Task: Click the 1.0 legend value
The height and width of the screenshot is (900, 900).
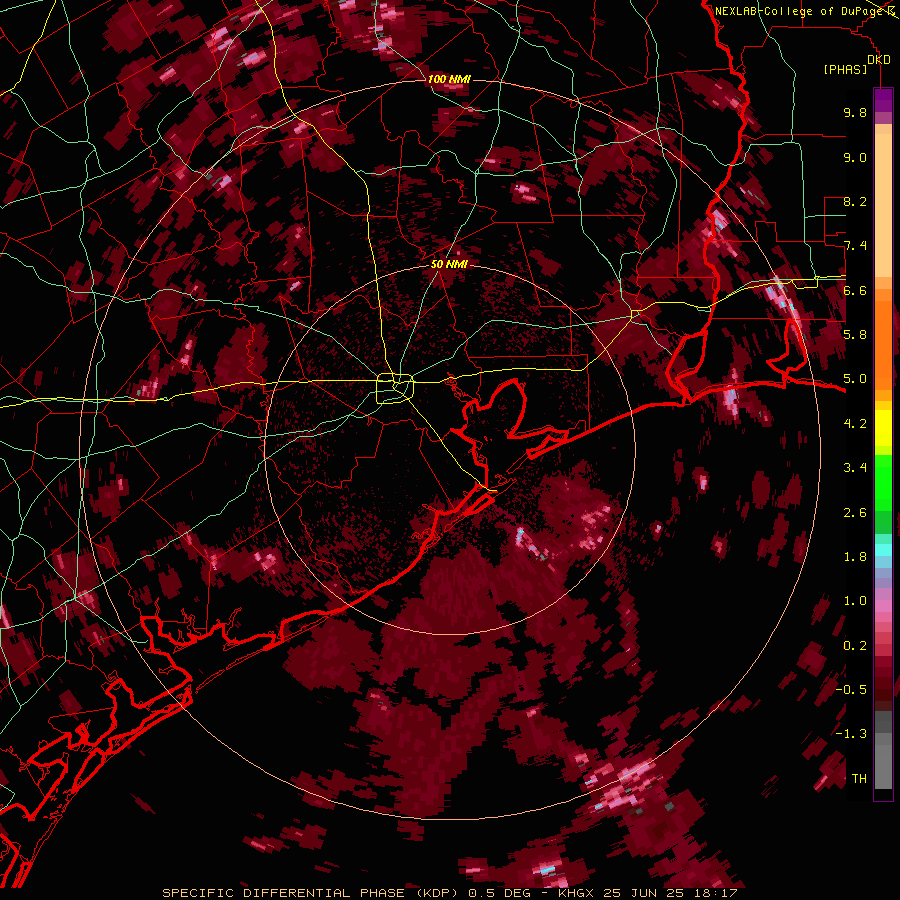Action: [x=855, y=601]
